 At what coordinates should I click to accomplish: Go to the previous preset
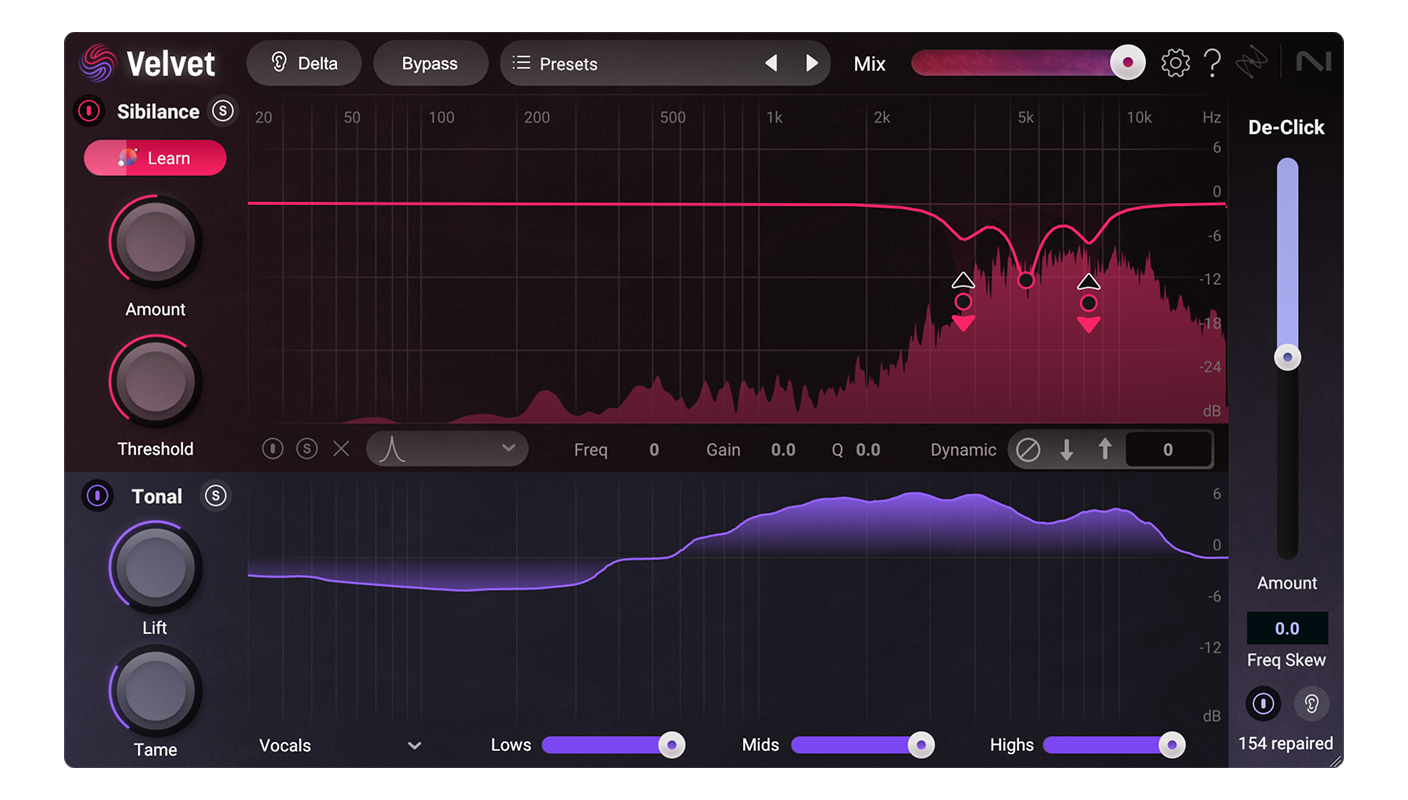click(771, 63)
